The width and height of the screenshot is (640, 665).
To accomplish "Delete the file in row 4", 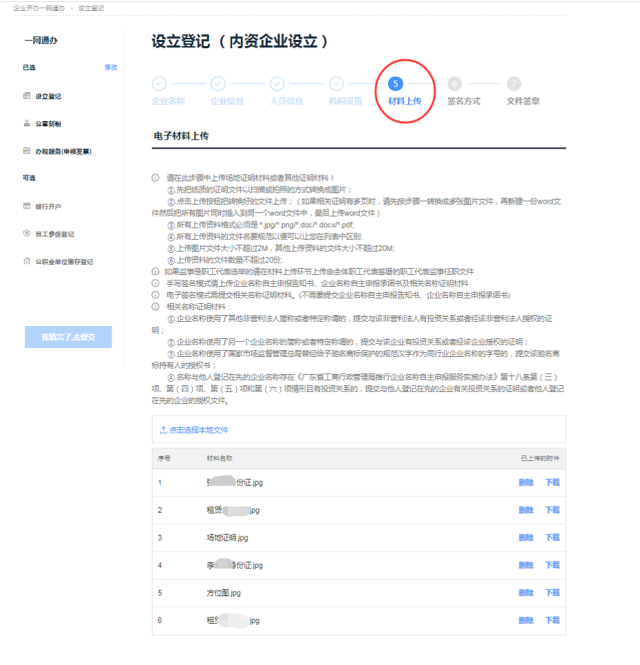I will coord(526,565).
